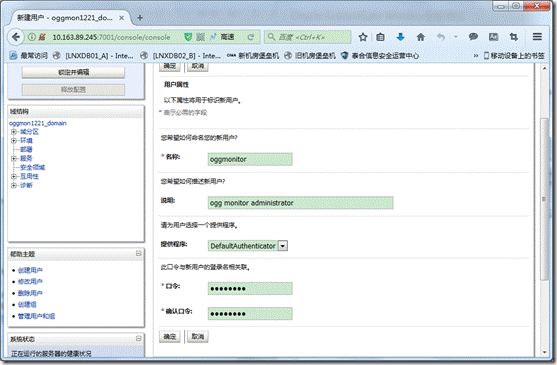This screenshot has height=365, width=557.
Task: Click the top 确定 button
Action: [170, 66]
